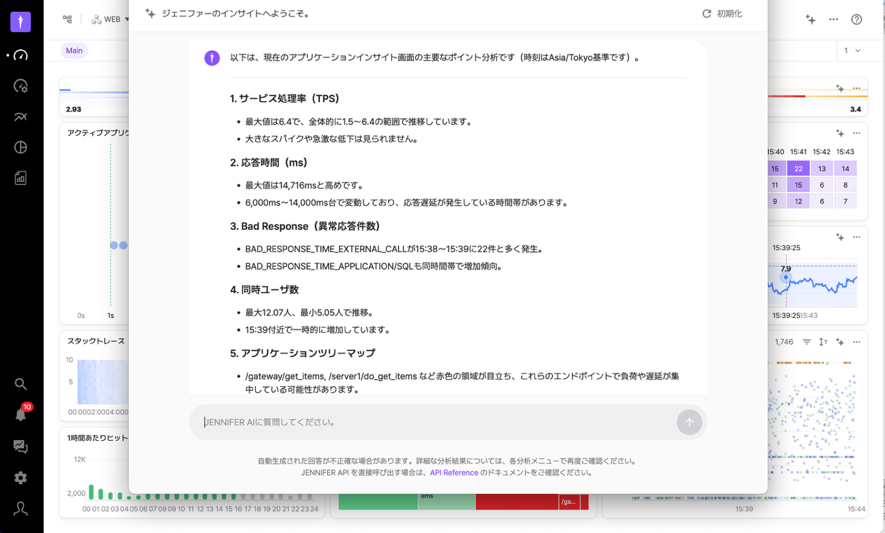Screen dimensions: 885x533
Task: Click the heatmap cell showing 22
Action: click(798, 169)
